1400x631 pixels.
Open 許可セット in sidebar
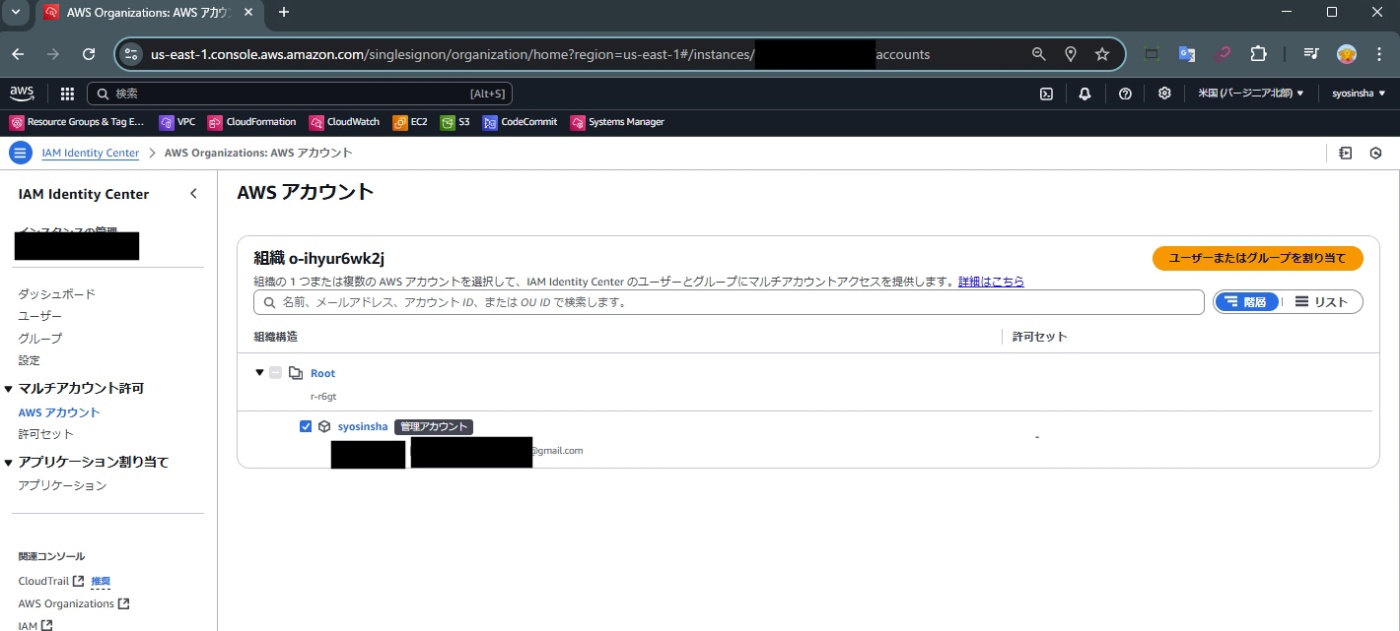46,434
